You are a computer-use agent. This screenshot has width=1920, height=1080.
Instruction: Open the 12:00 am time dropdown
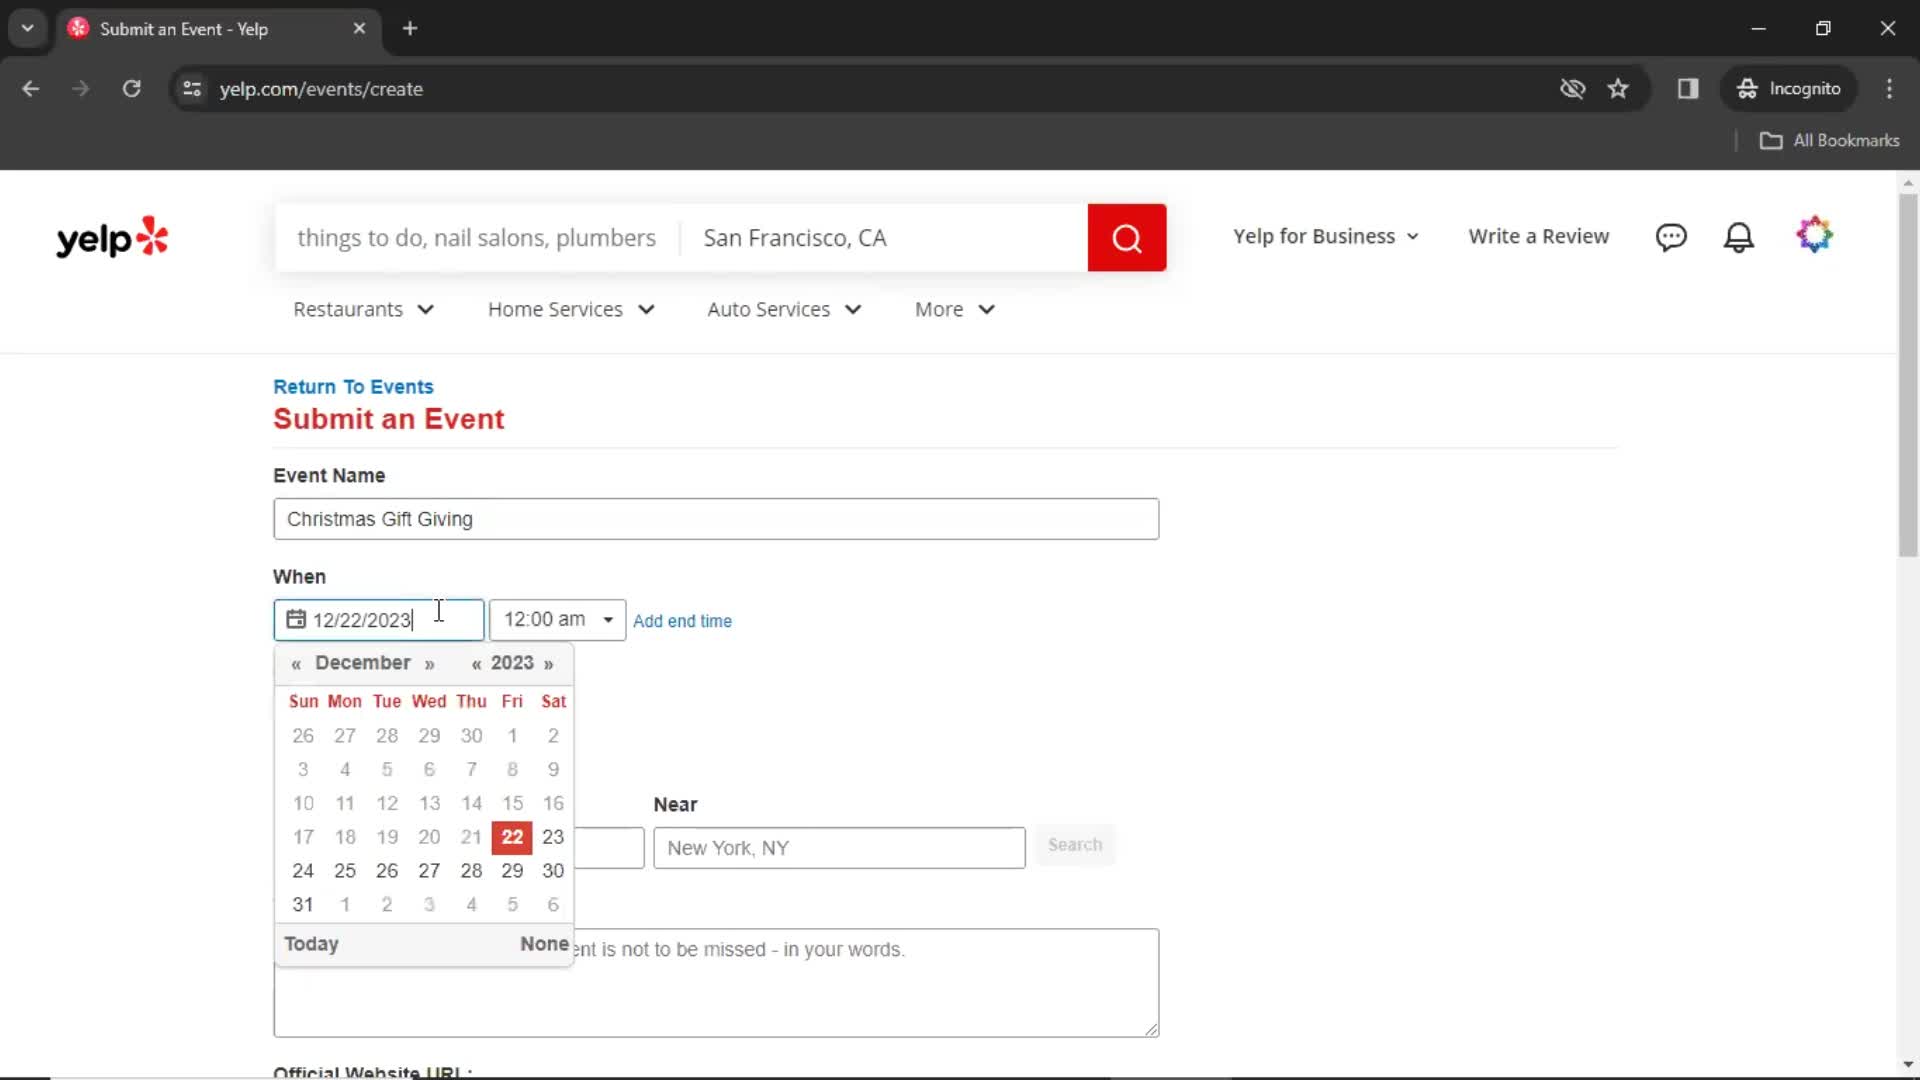557,620
